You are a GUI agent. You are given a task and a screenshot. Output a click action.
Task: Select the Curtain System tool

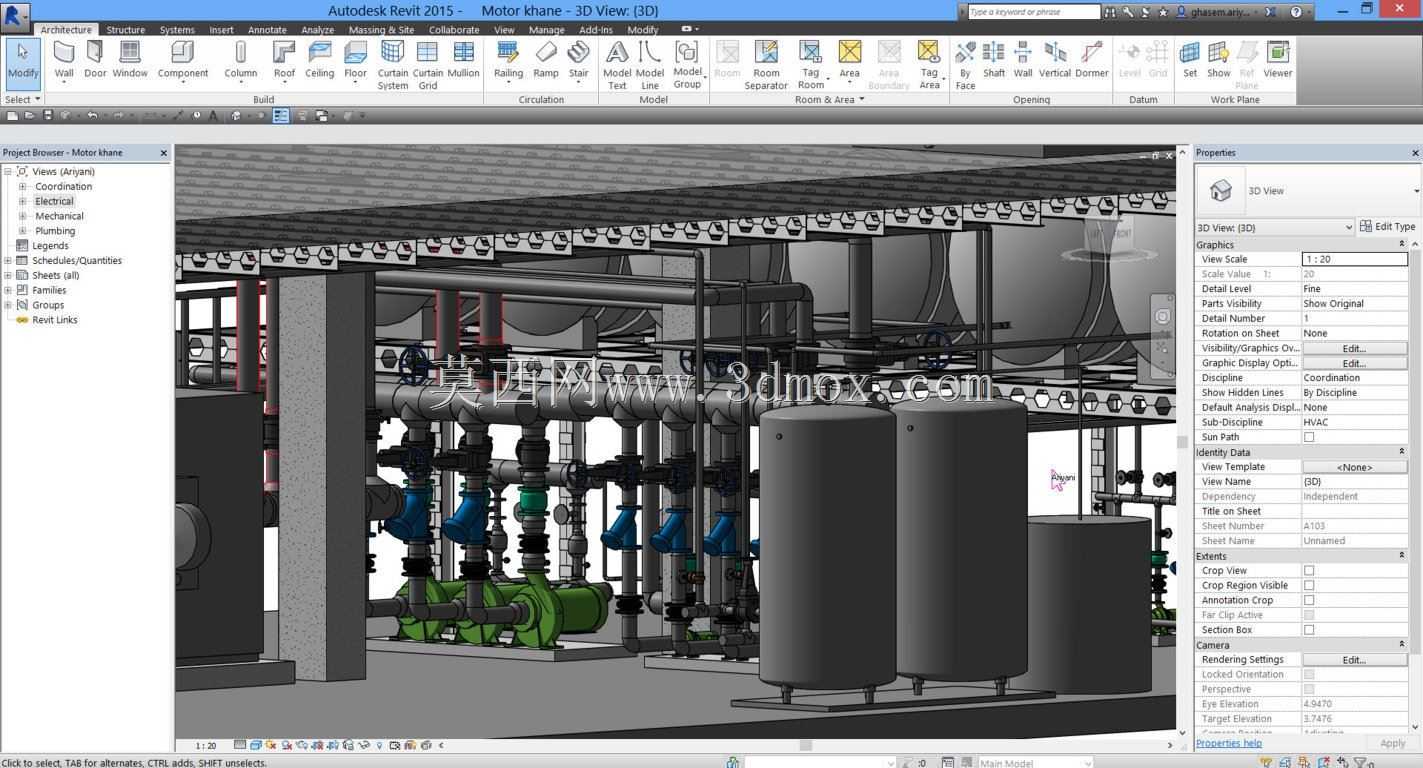click(x=393, y=65)
